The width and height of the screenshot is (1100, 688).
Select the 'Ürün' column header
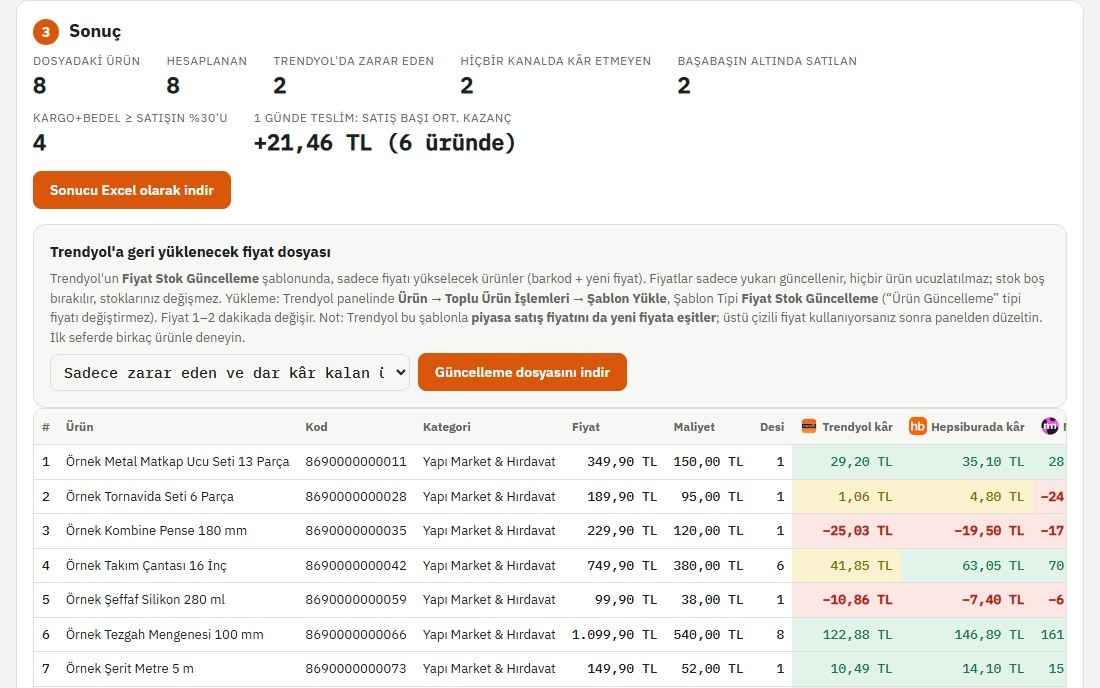point(79,426)
